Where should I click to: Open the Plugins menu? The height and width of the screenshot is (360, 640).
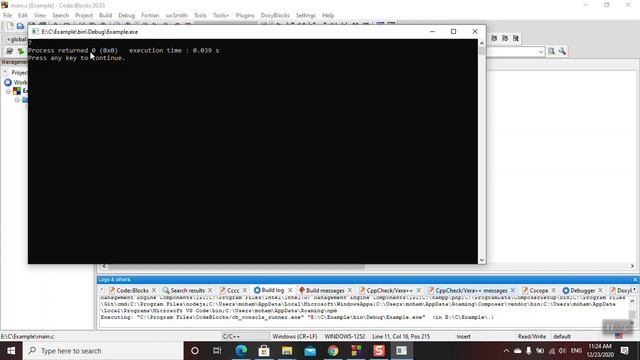tap(245, 16)
